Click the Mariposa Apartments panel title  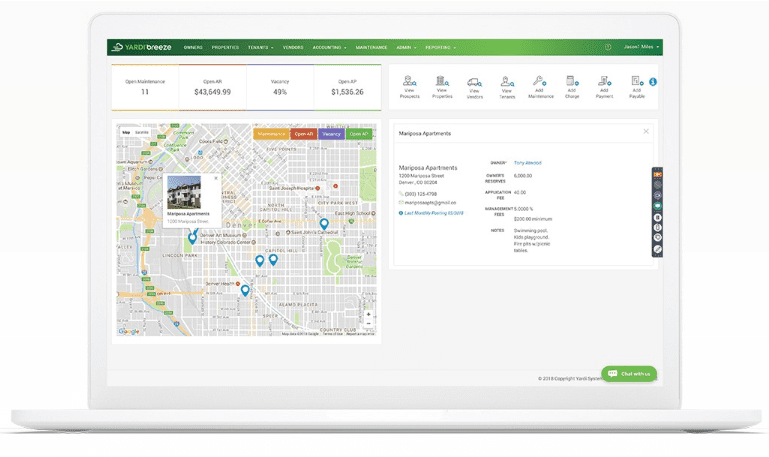[x=424, y=133]
